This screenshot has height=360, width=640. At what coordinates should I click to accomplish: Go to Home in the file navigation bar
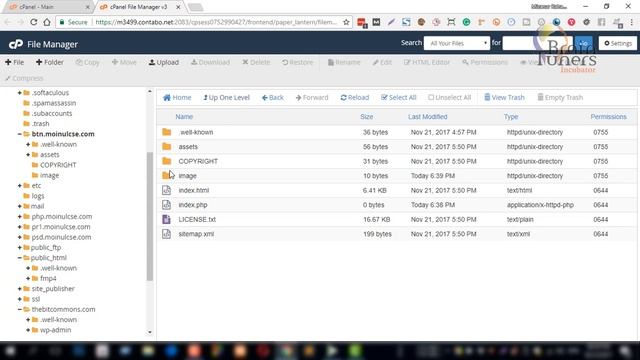177,98
